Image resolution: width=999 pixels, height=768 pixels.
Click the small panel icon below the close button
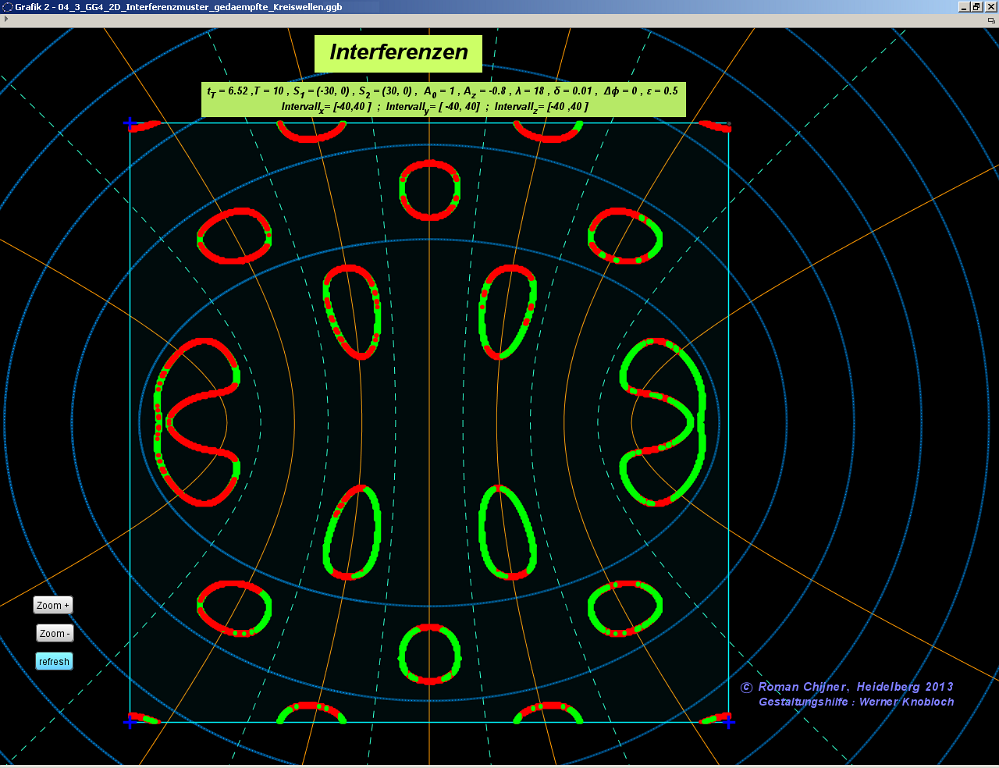click(x=990, y=20)
